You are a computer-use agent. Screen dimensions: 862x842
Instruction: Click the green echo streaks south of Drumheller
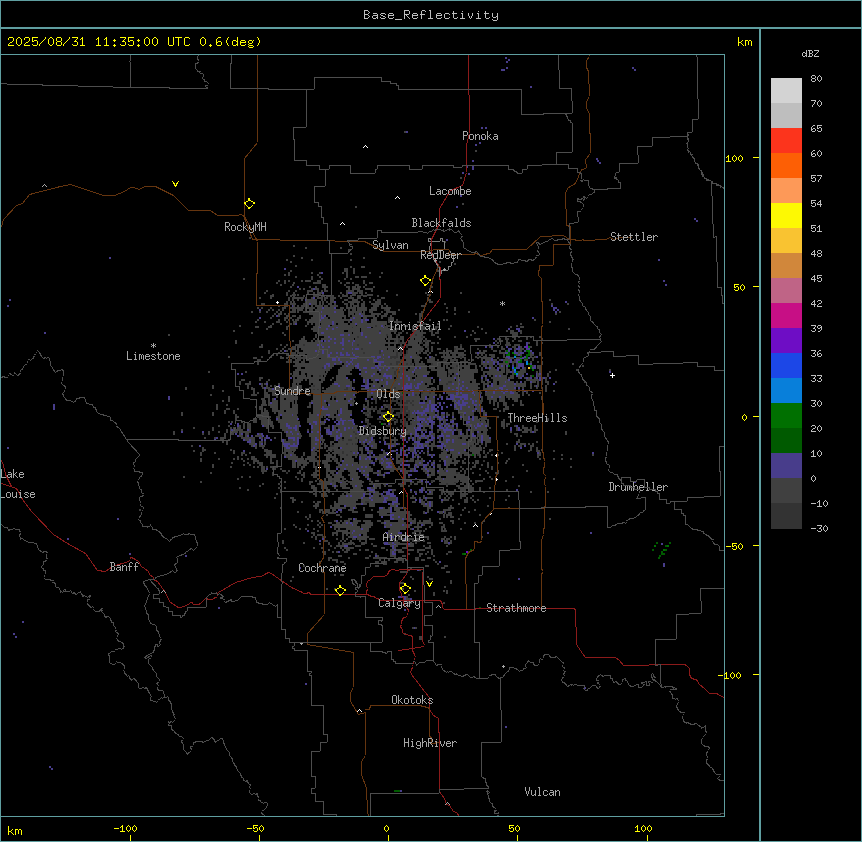(661, 549)
